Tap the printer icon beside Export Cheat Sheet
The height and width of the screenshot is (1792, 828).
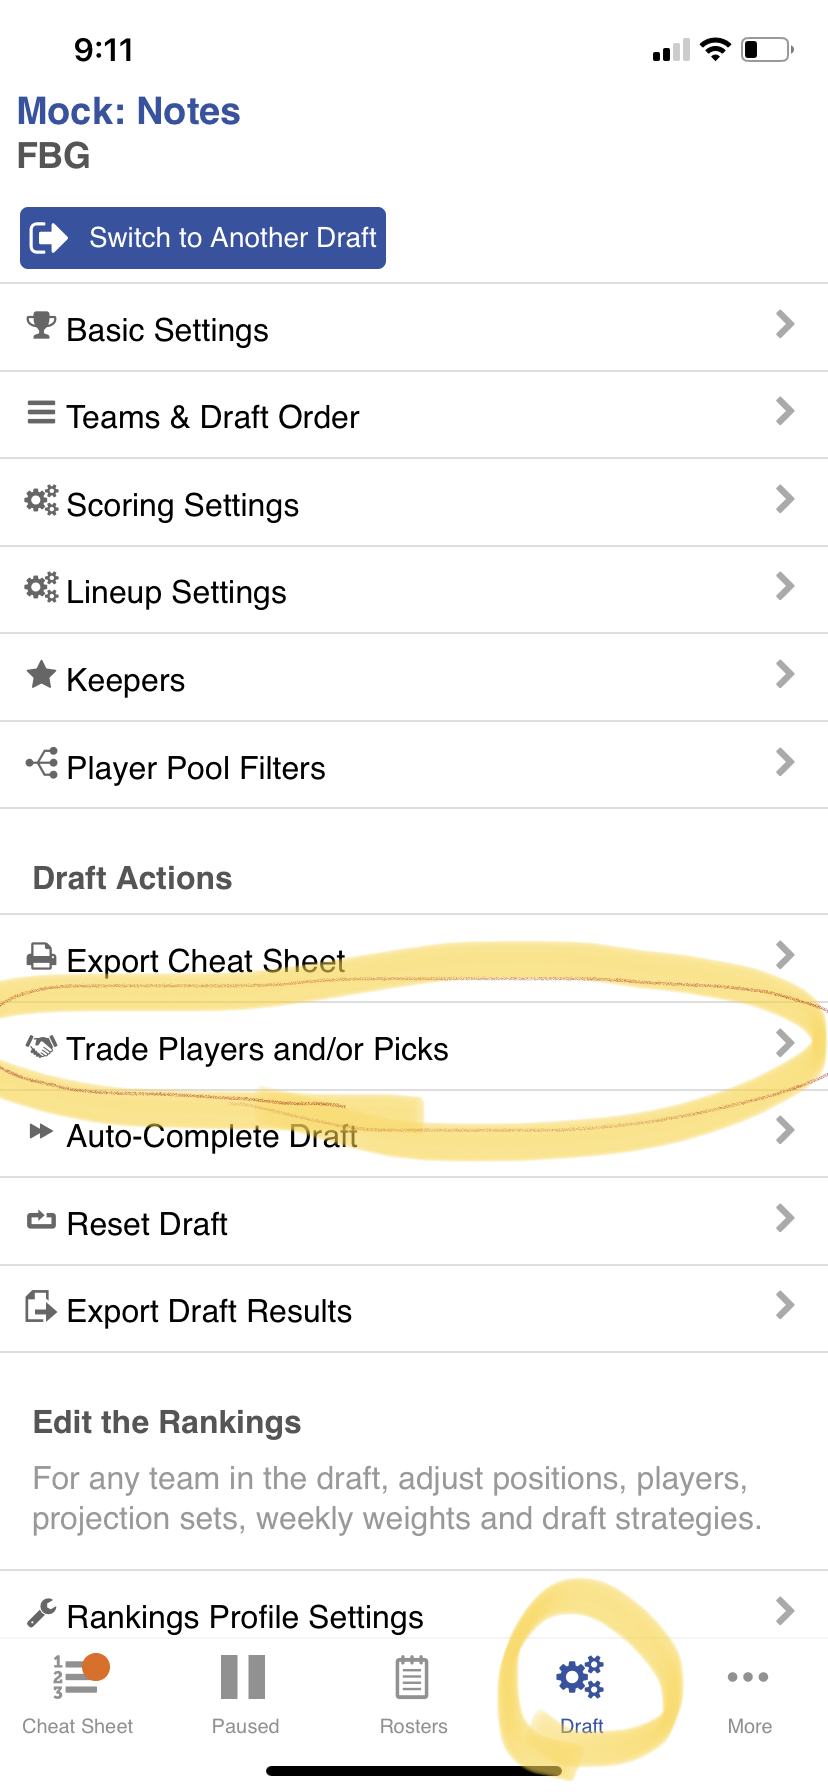pyautogui.click(x=41, y=957)
